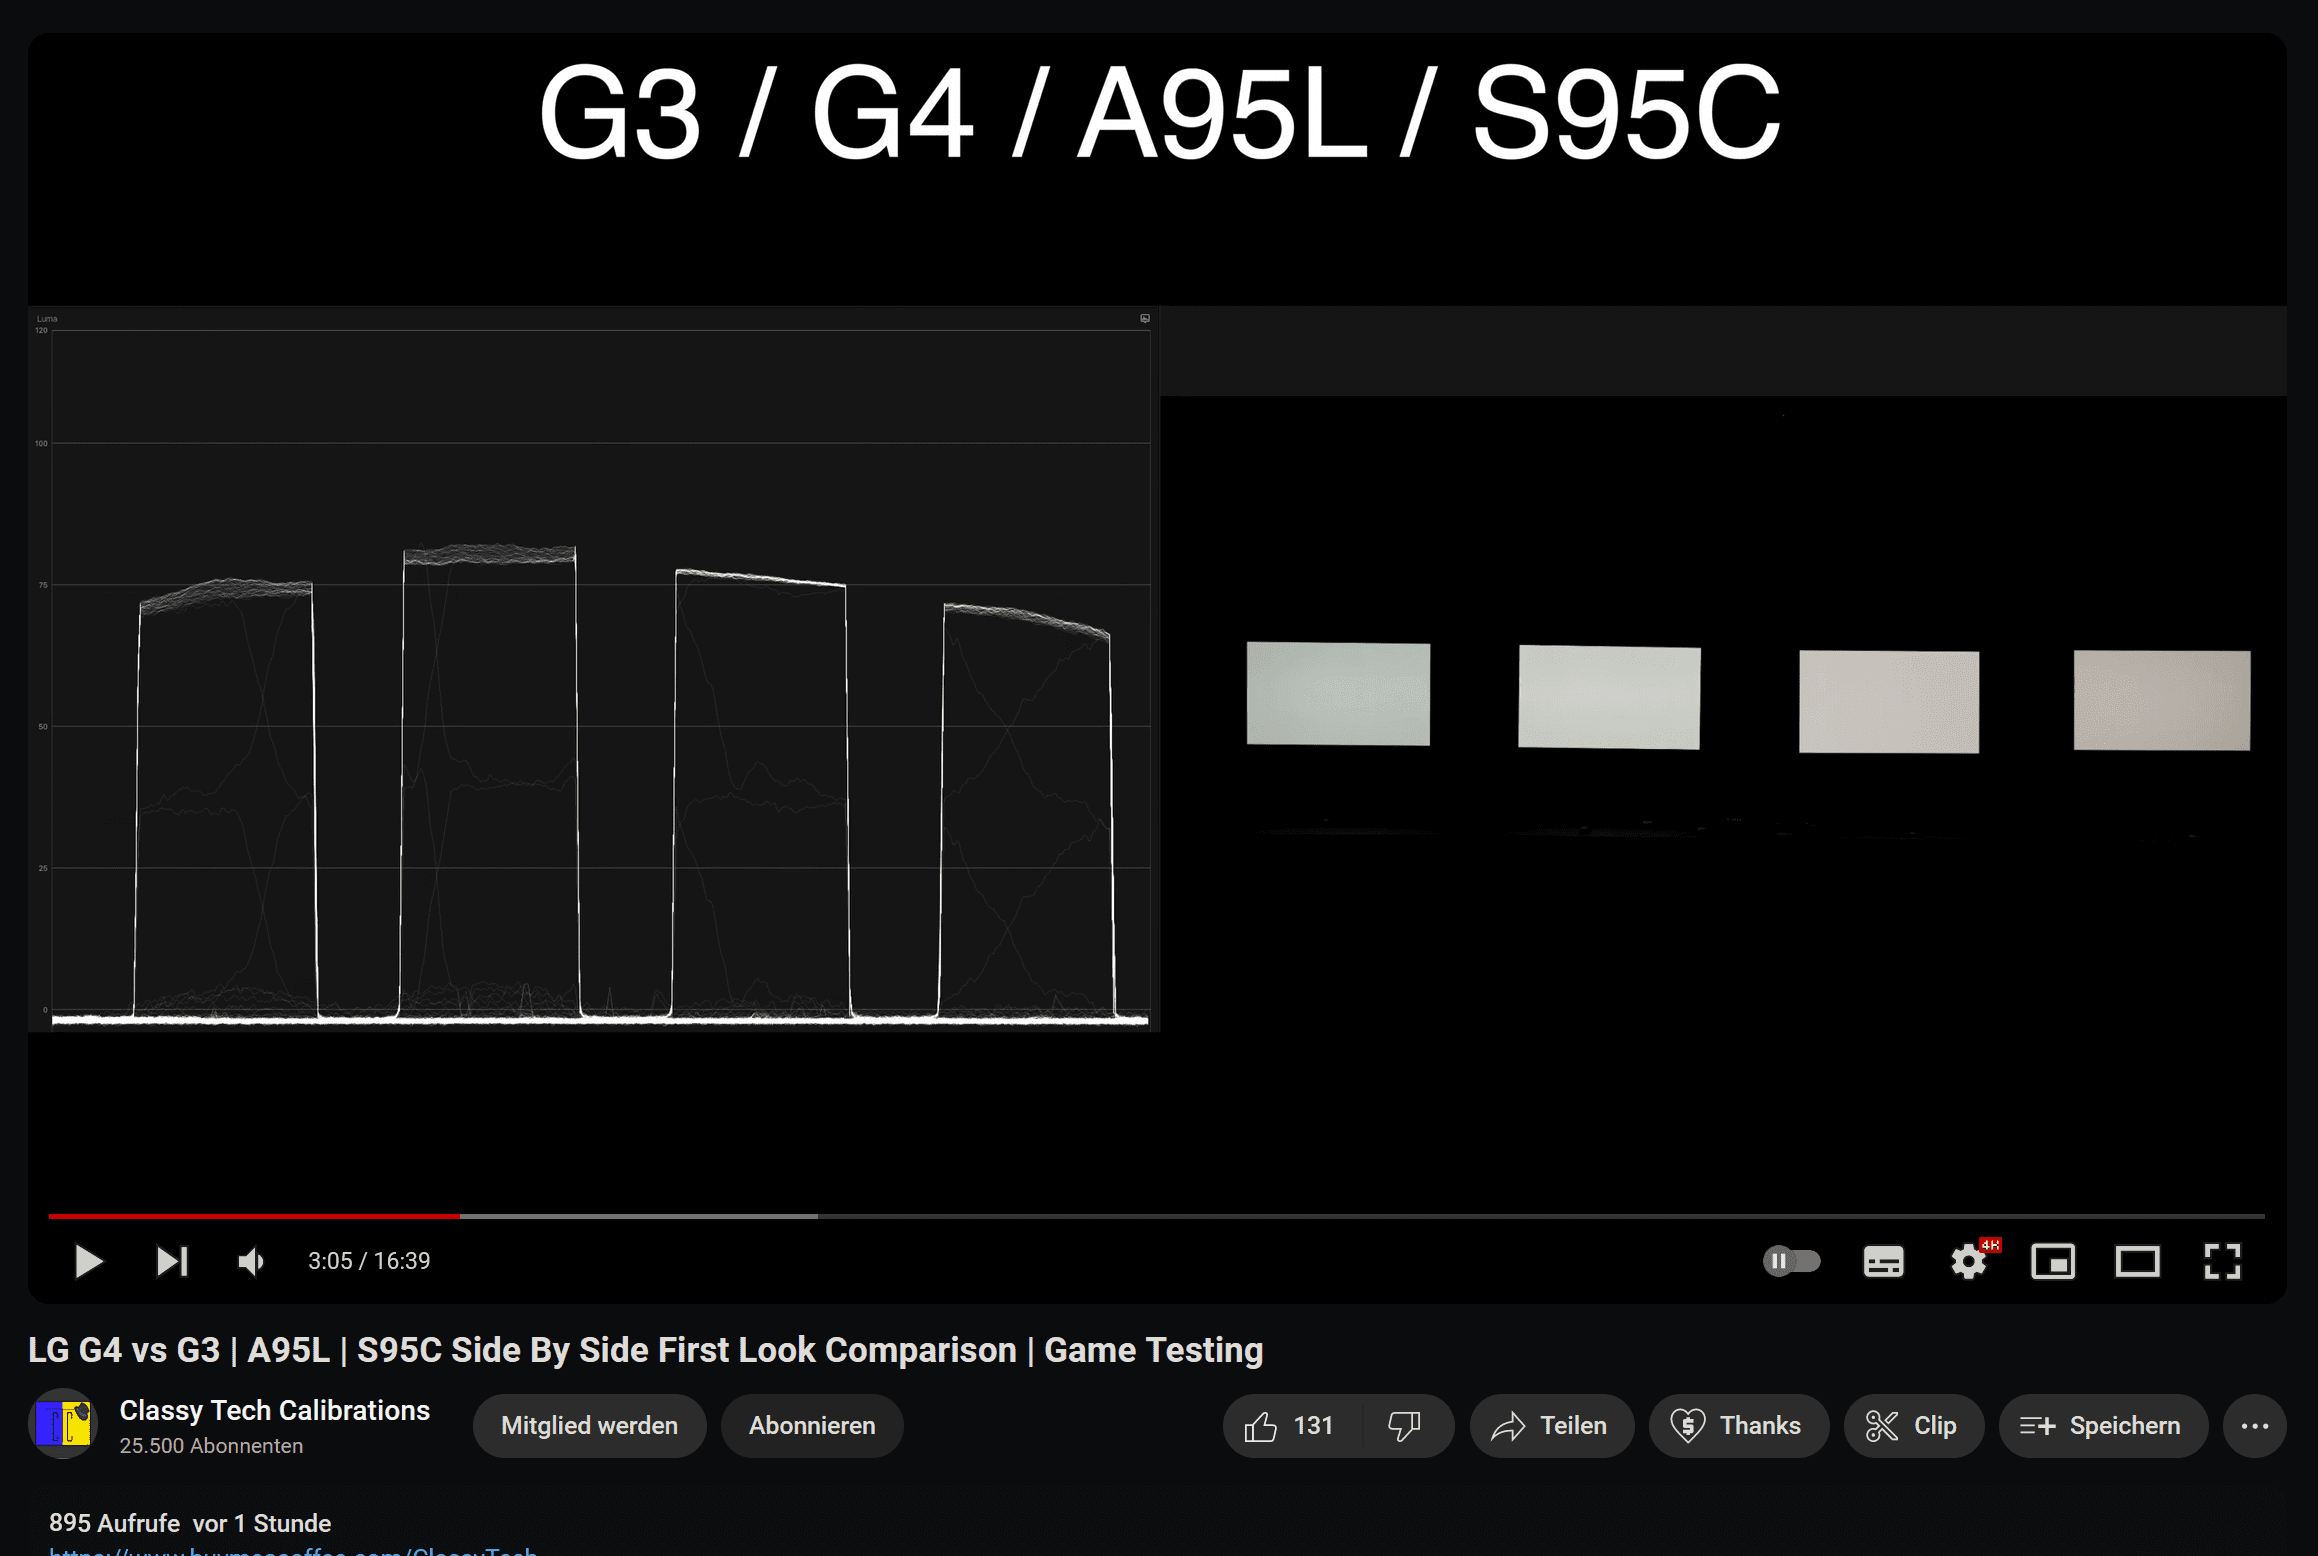The image size is (2318, 1556).
Task: Click the video title text
Action: (x=645, y=1350)
